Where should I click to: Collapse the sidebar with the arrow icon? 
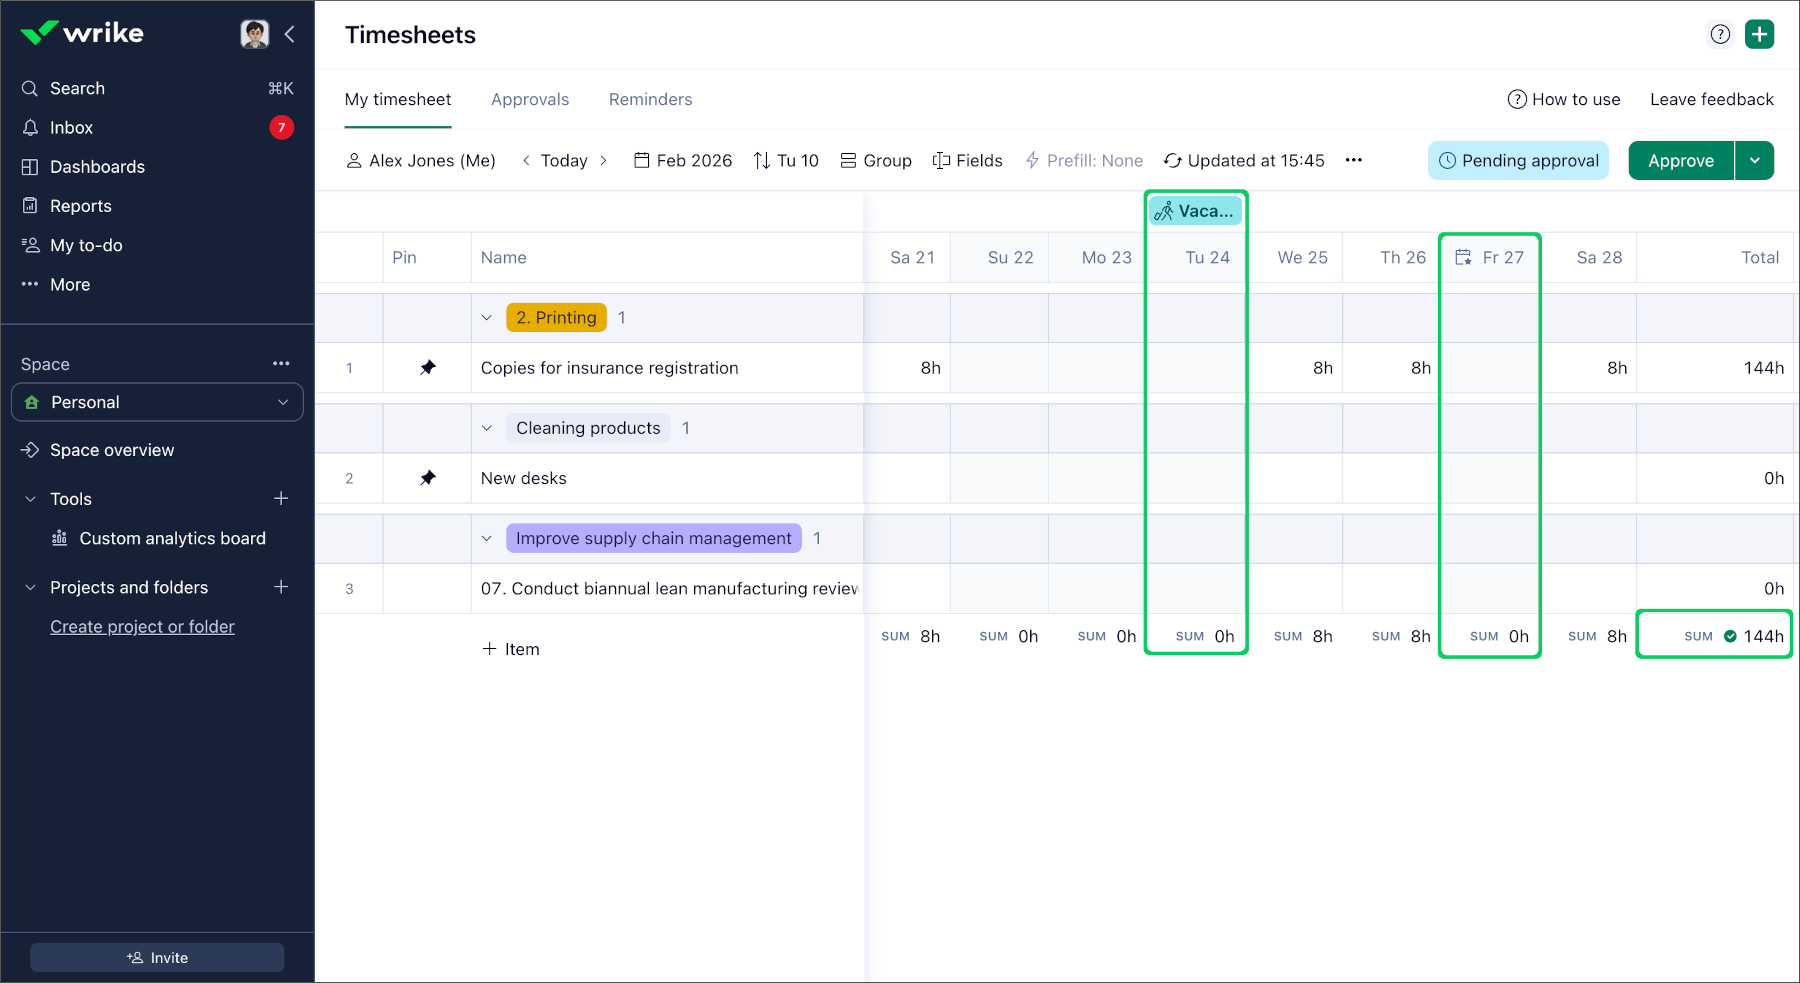click(290, 34)
